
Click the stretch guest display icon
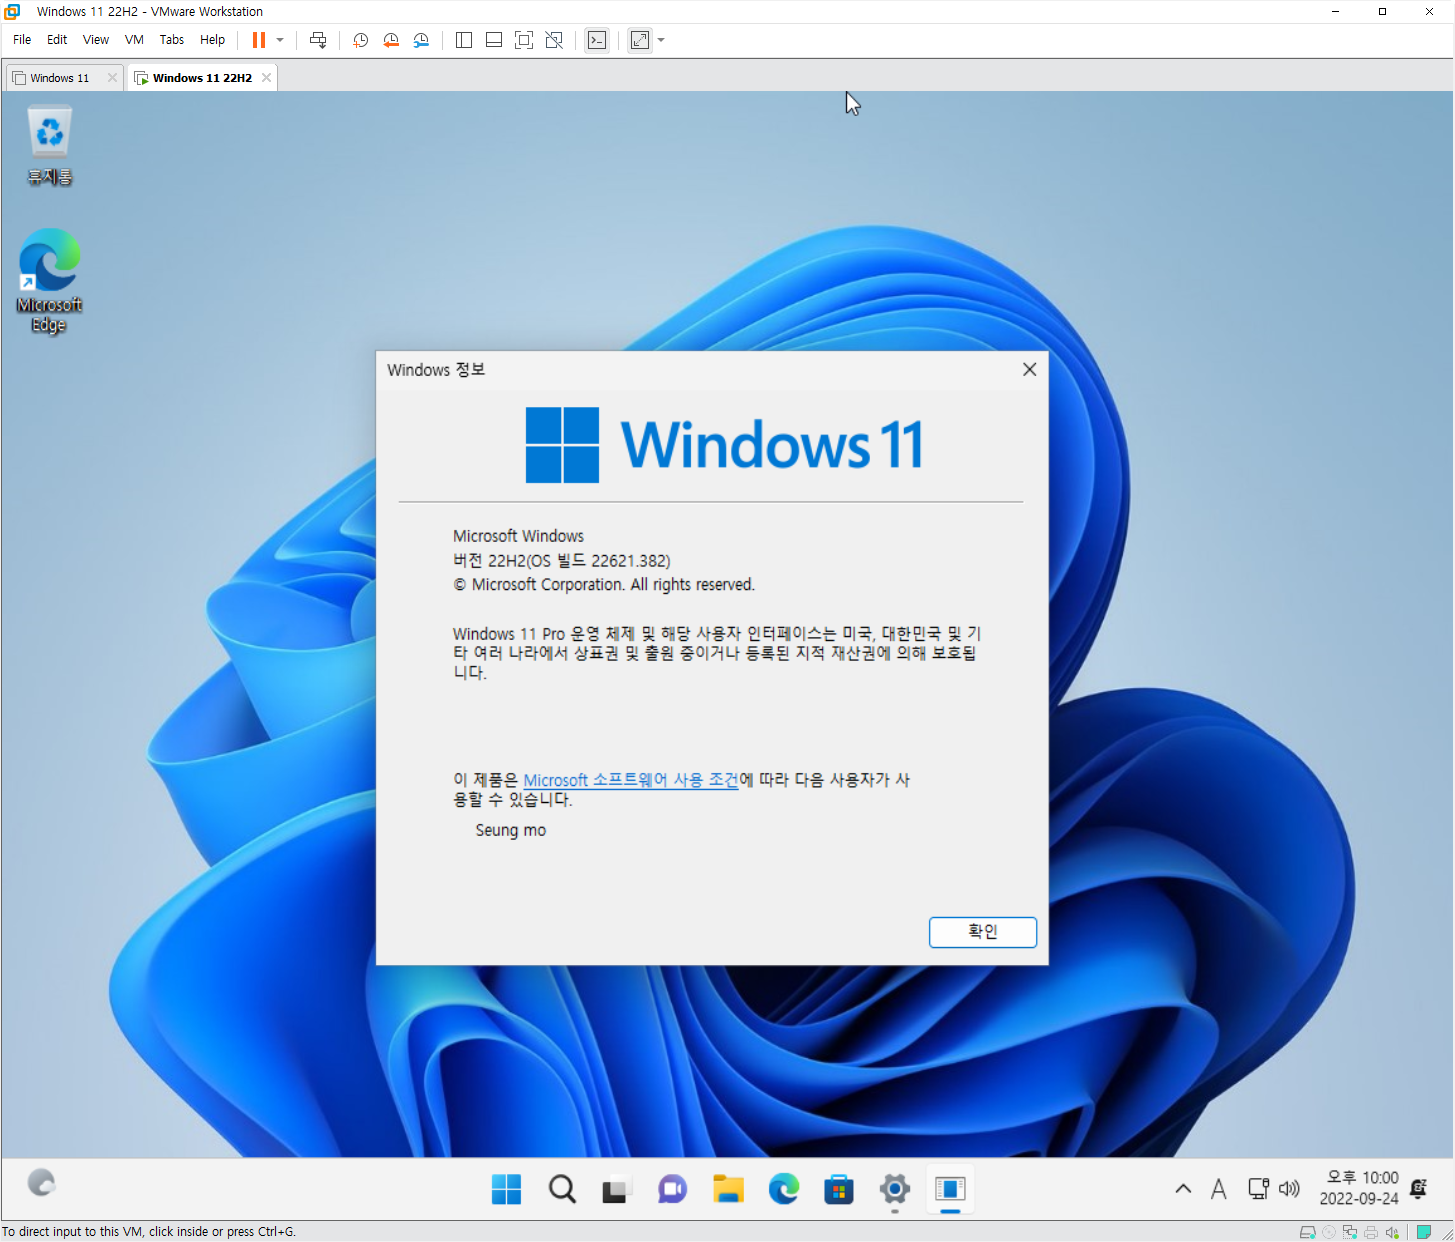[x=640, y=40]
